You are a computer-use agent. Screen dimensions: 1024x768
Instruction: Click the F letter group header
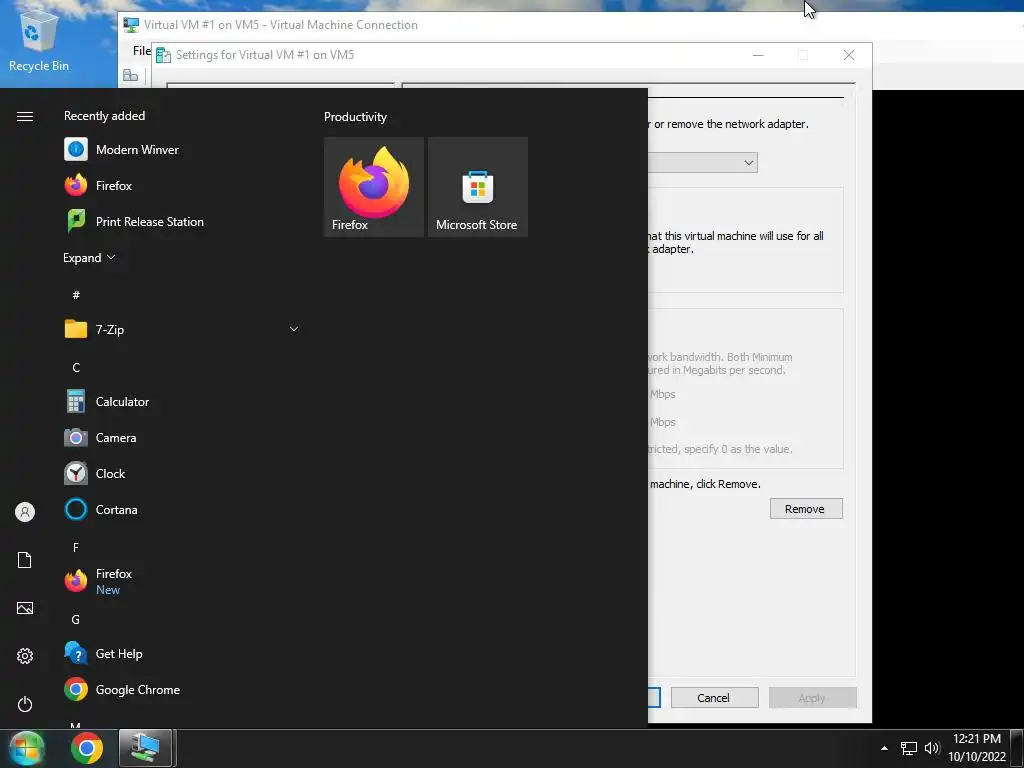(76, 547)
